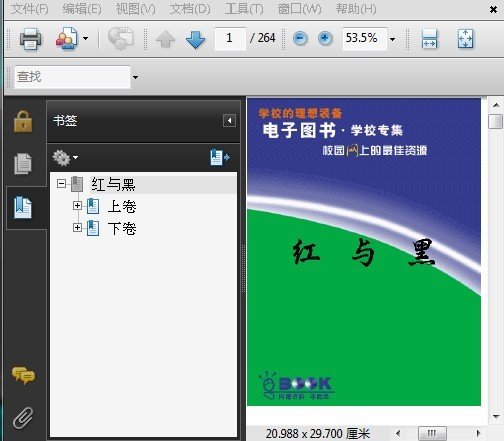The height and width of the screenshot is (441, 504).
Task: Expand the 下卷 bookmark node
Action: point(77,228)
